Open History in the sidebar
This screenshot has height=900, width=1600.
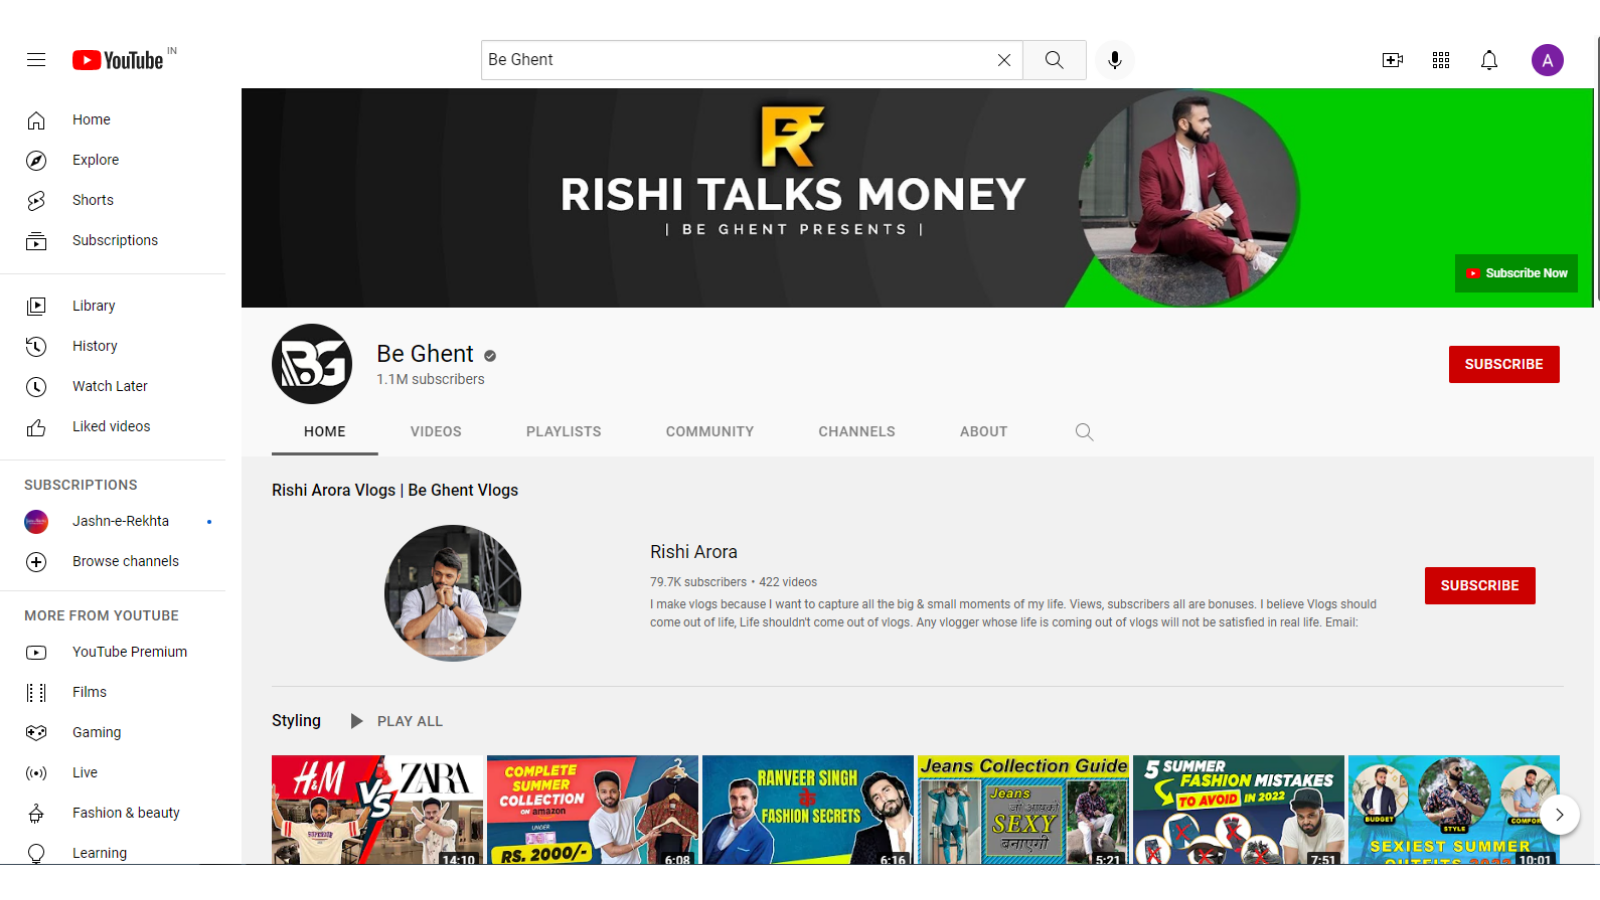tap(113, 346)
